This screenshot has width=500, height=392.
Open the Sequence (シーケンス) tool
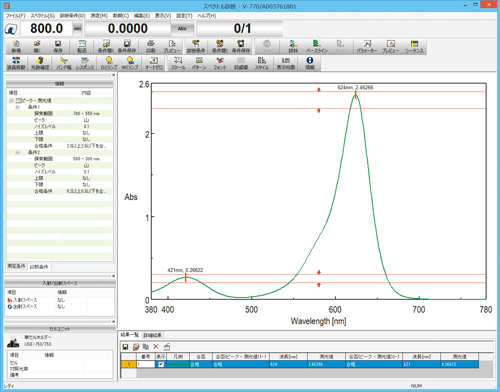[x=414, y=46]
